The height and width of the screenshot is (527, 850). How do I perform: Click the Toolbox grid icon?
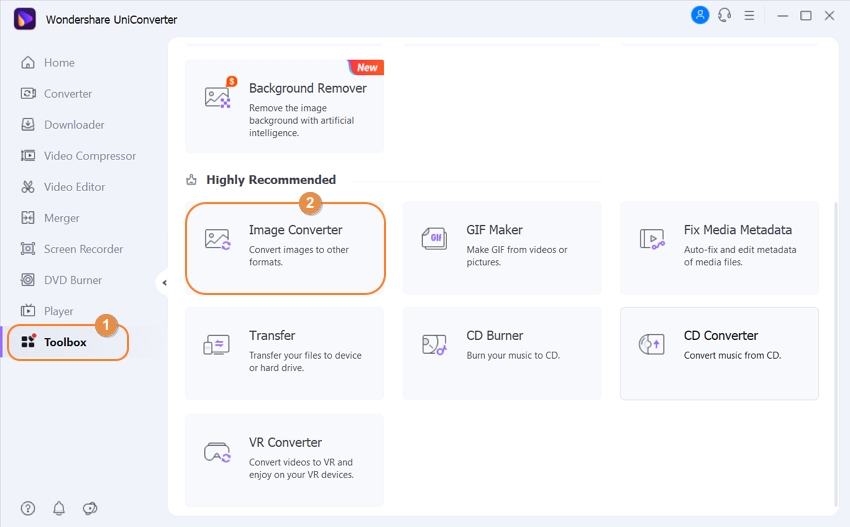pos(28,341)
